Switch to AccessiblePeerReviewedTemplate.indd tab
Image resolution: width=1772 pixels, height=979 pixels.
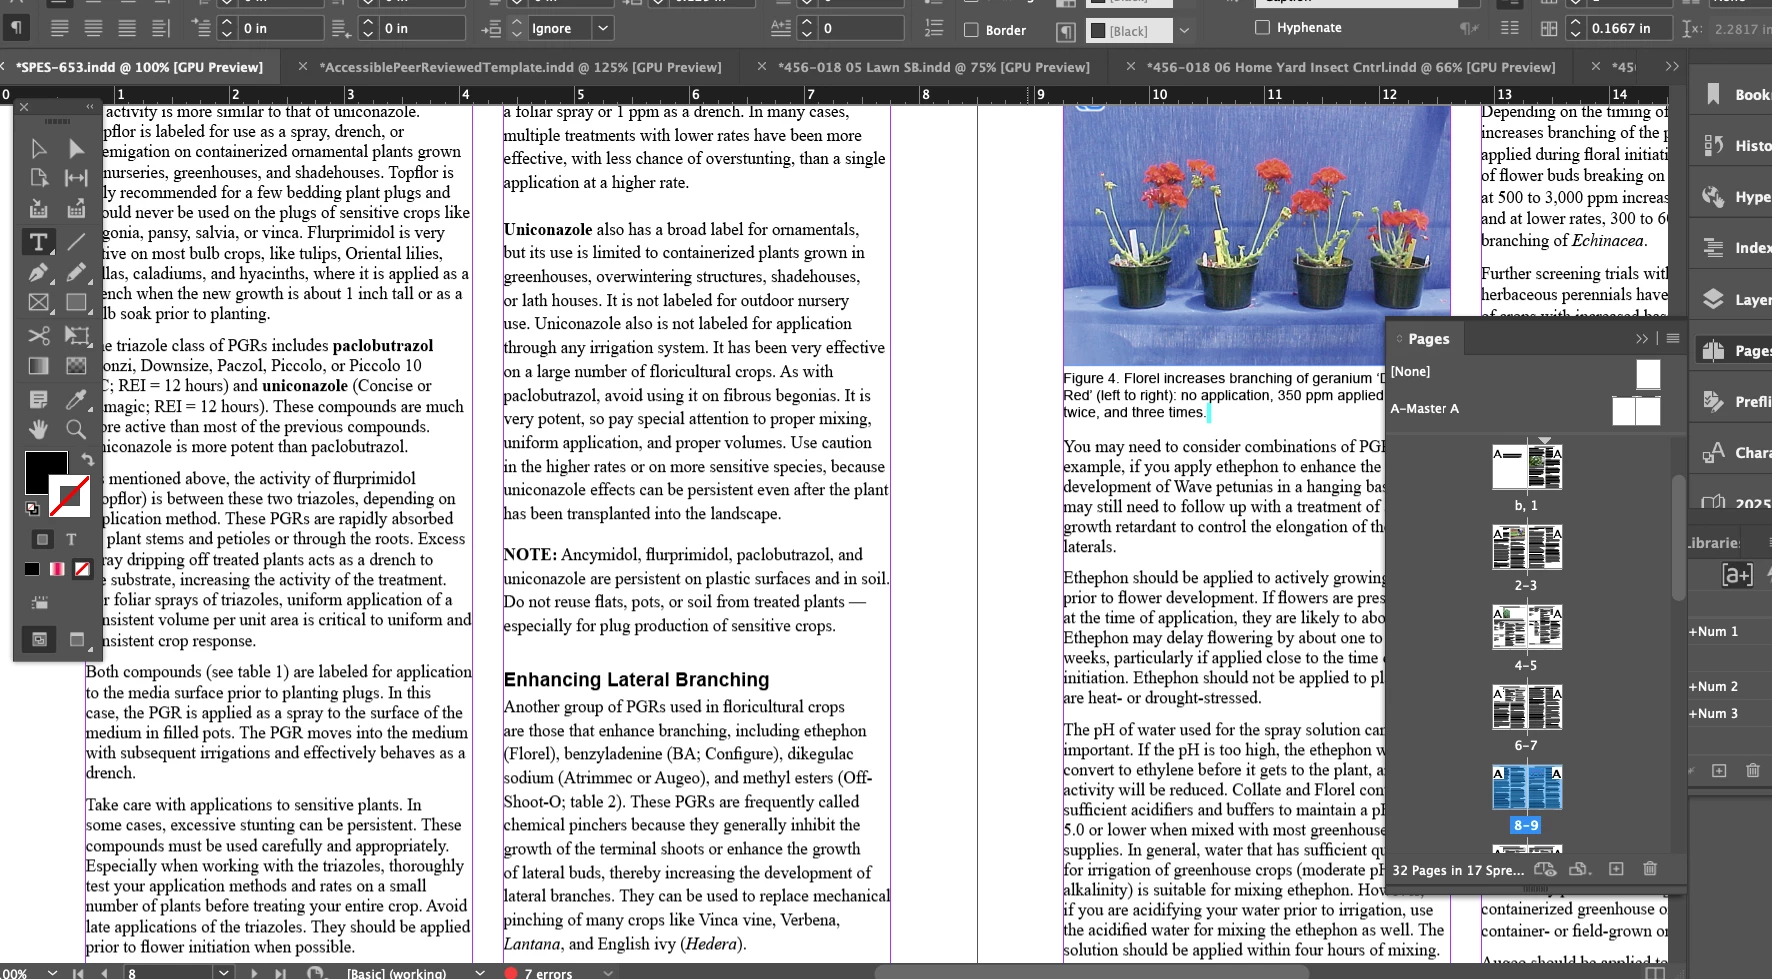(520, 67)
